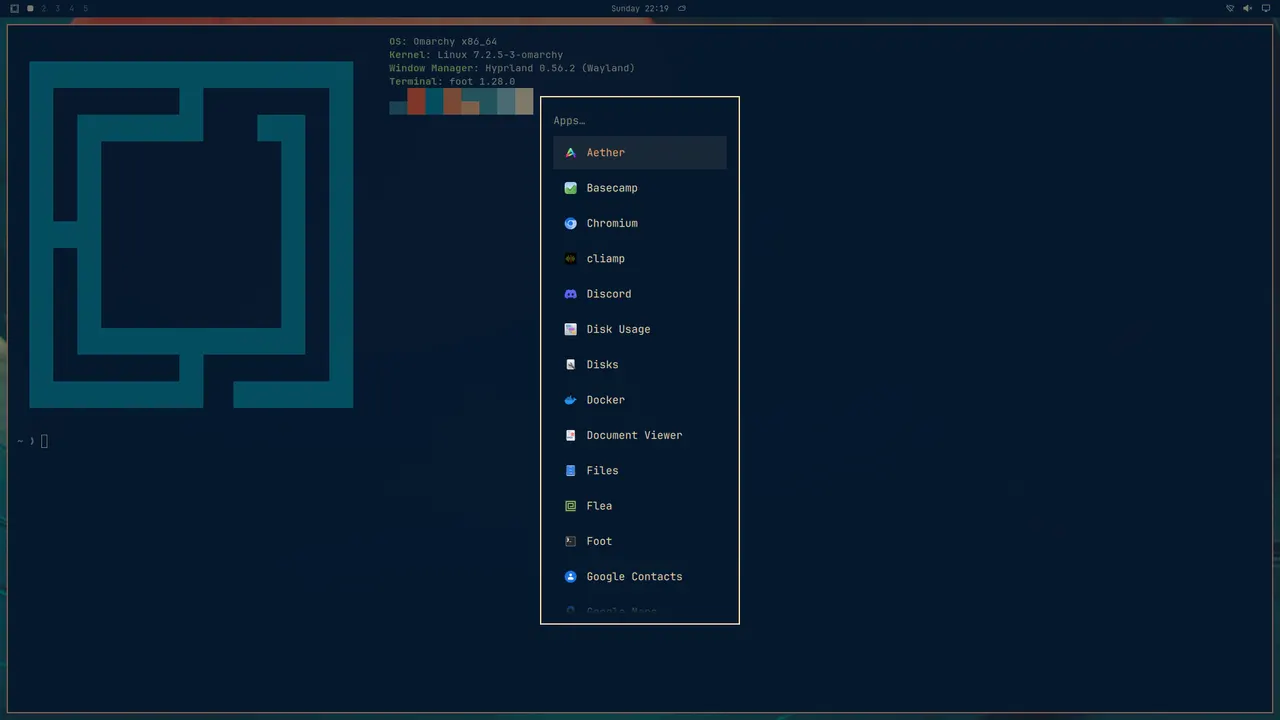This screenshot has height=720, width=1280.
Task: Click the audio volume tray icon
Action: tap(1247, 8)
